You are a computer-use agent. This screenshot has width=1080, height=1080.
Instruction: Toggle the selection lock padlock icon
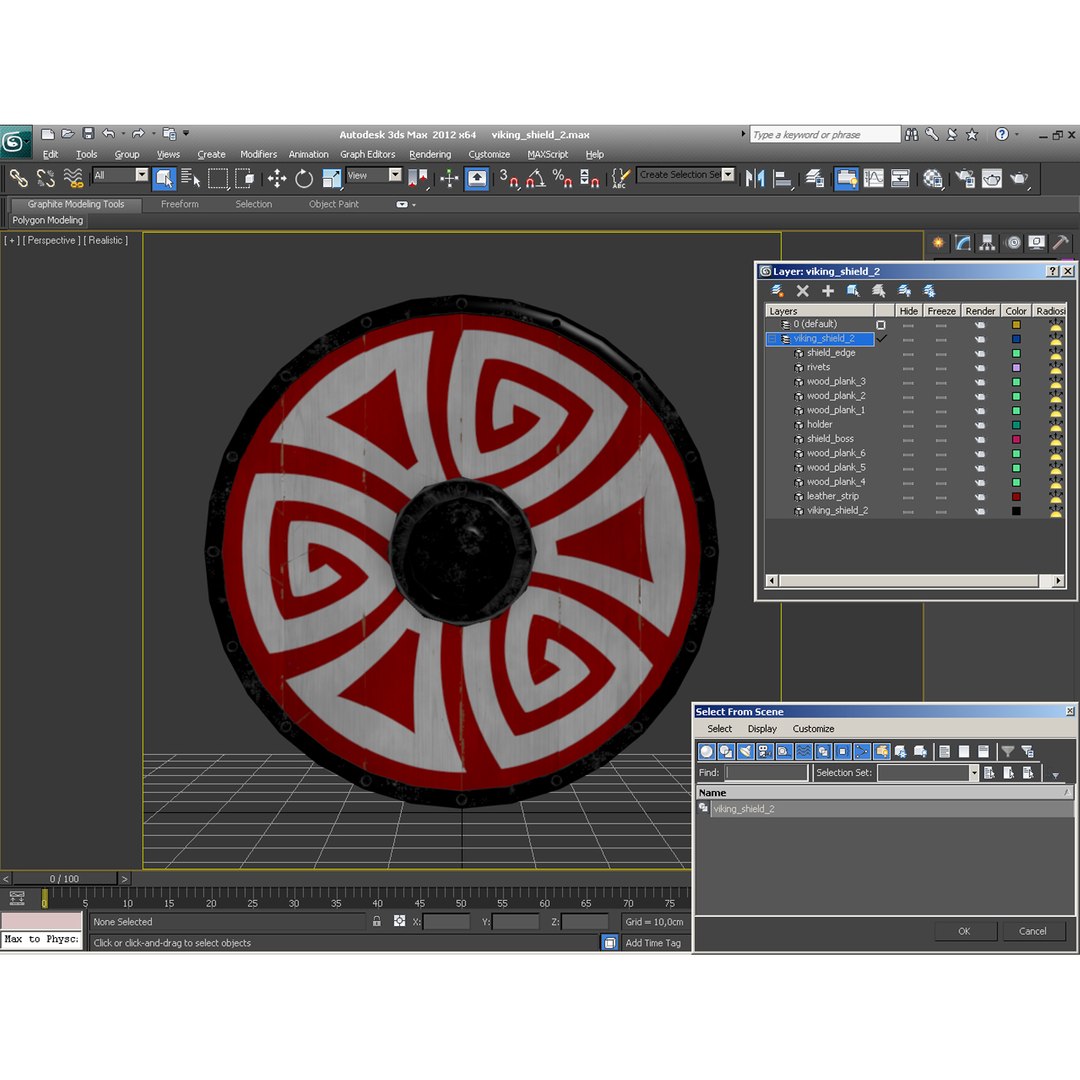(377, 921)
